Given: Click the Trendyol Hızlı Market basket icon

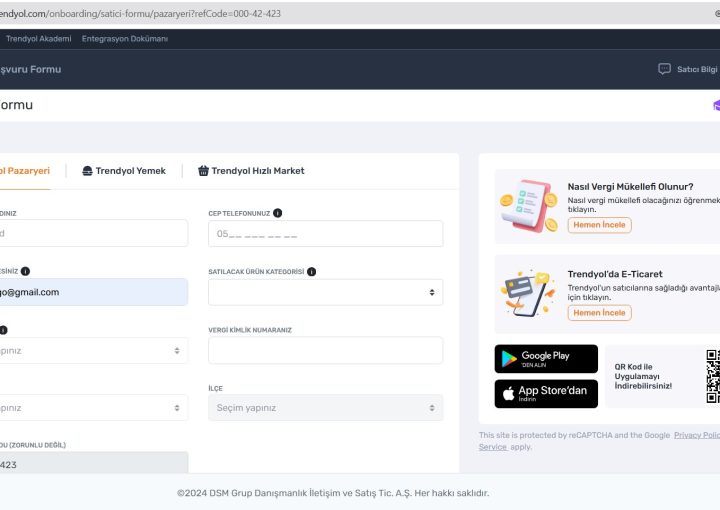Looking at the screenshot, I should click(203, 171).
